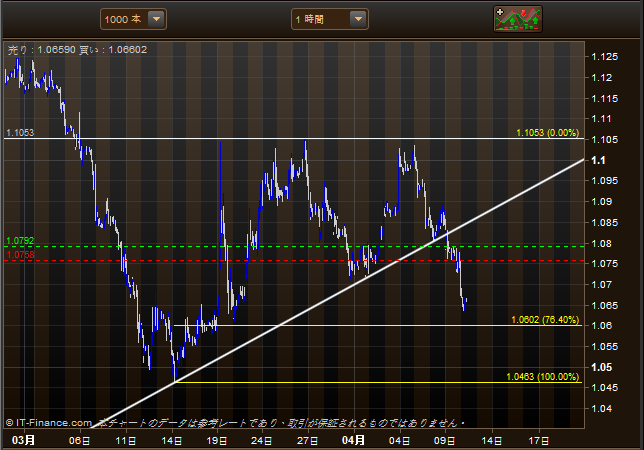Click the 1.0463 (100.00%) Fibonacci label
The width and height of the screenshot is (644, 450).
tap(543, 377)
